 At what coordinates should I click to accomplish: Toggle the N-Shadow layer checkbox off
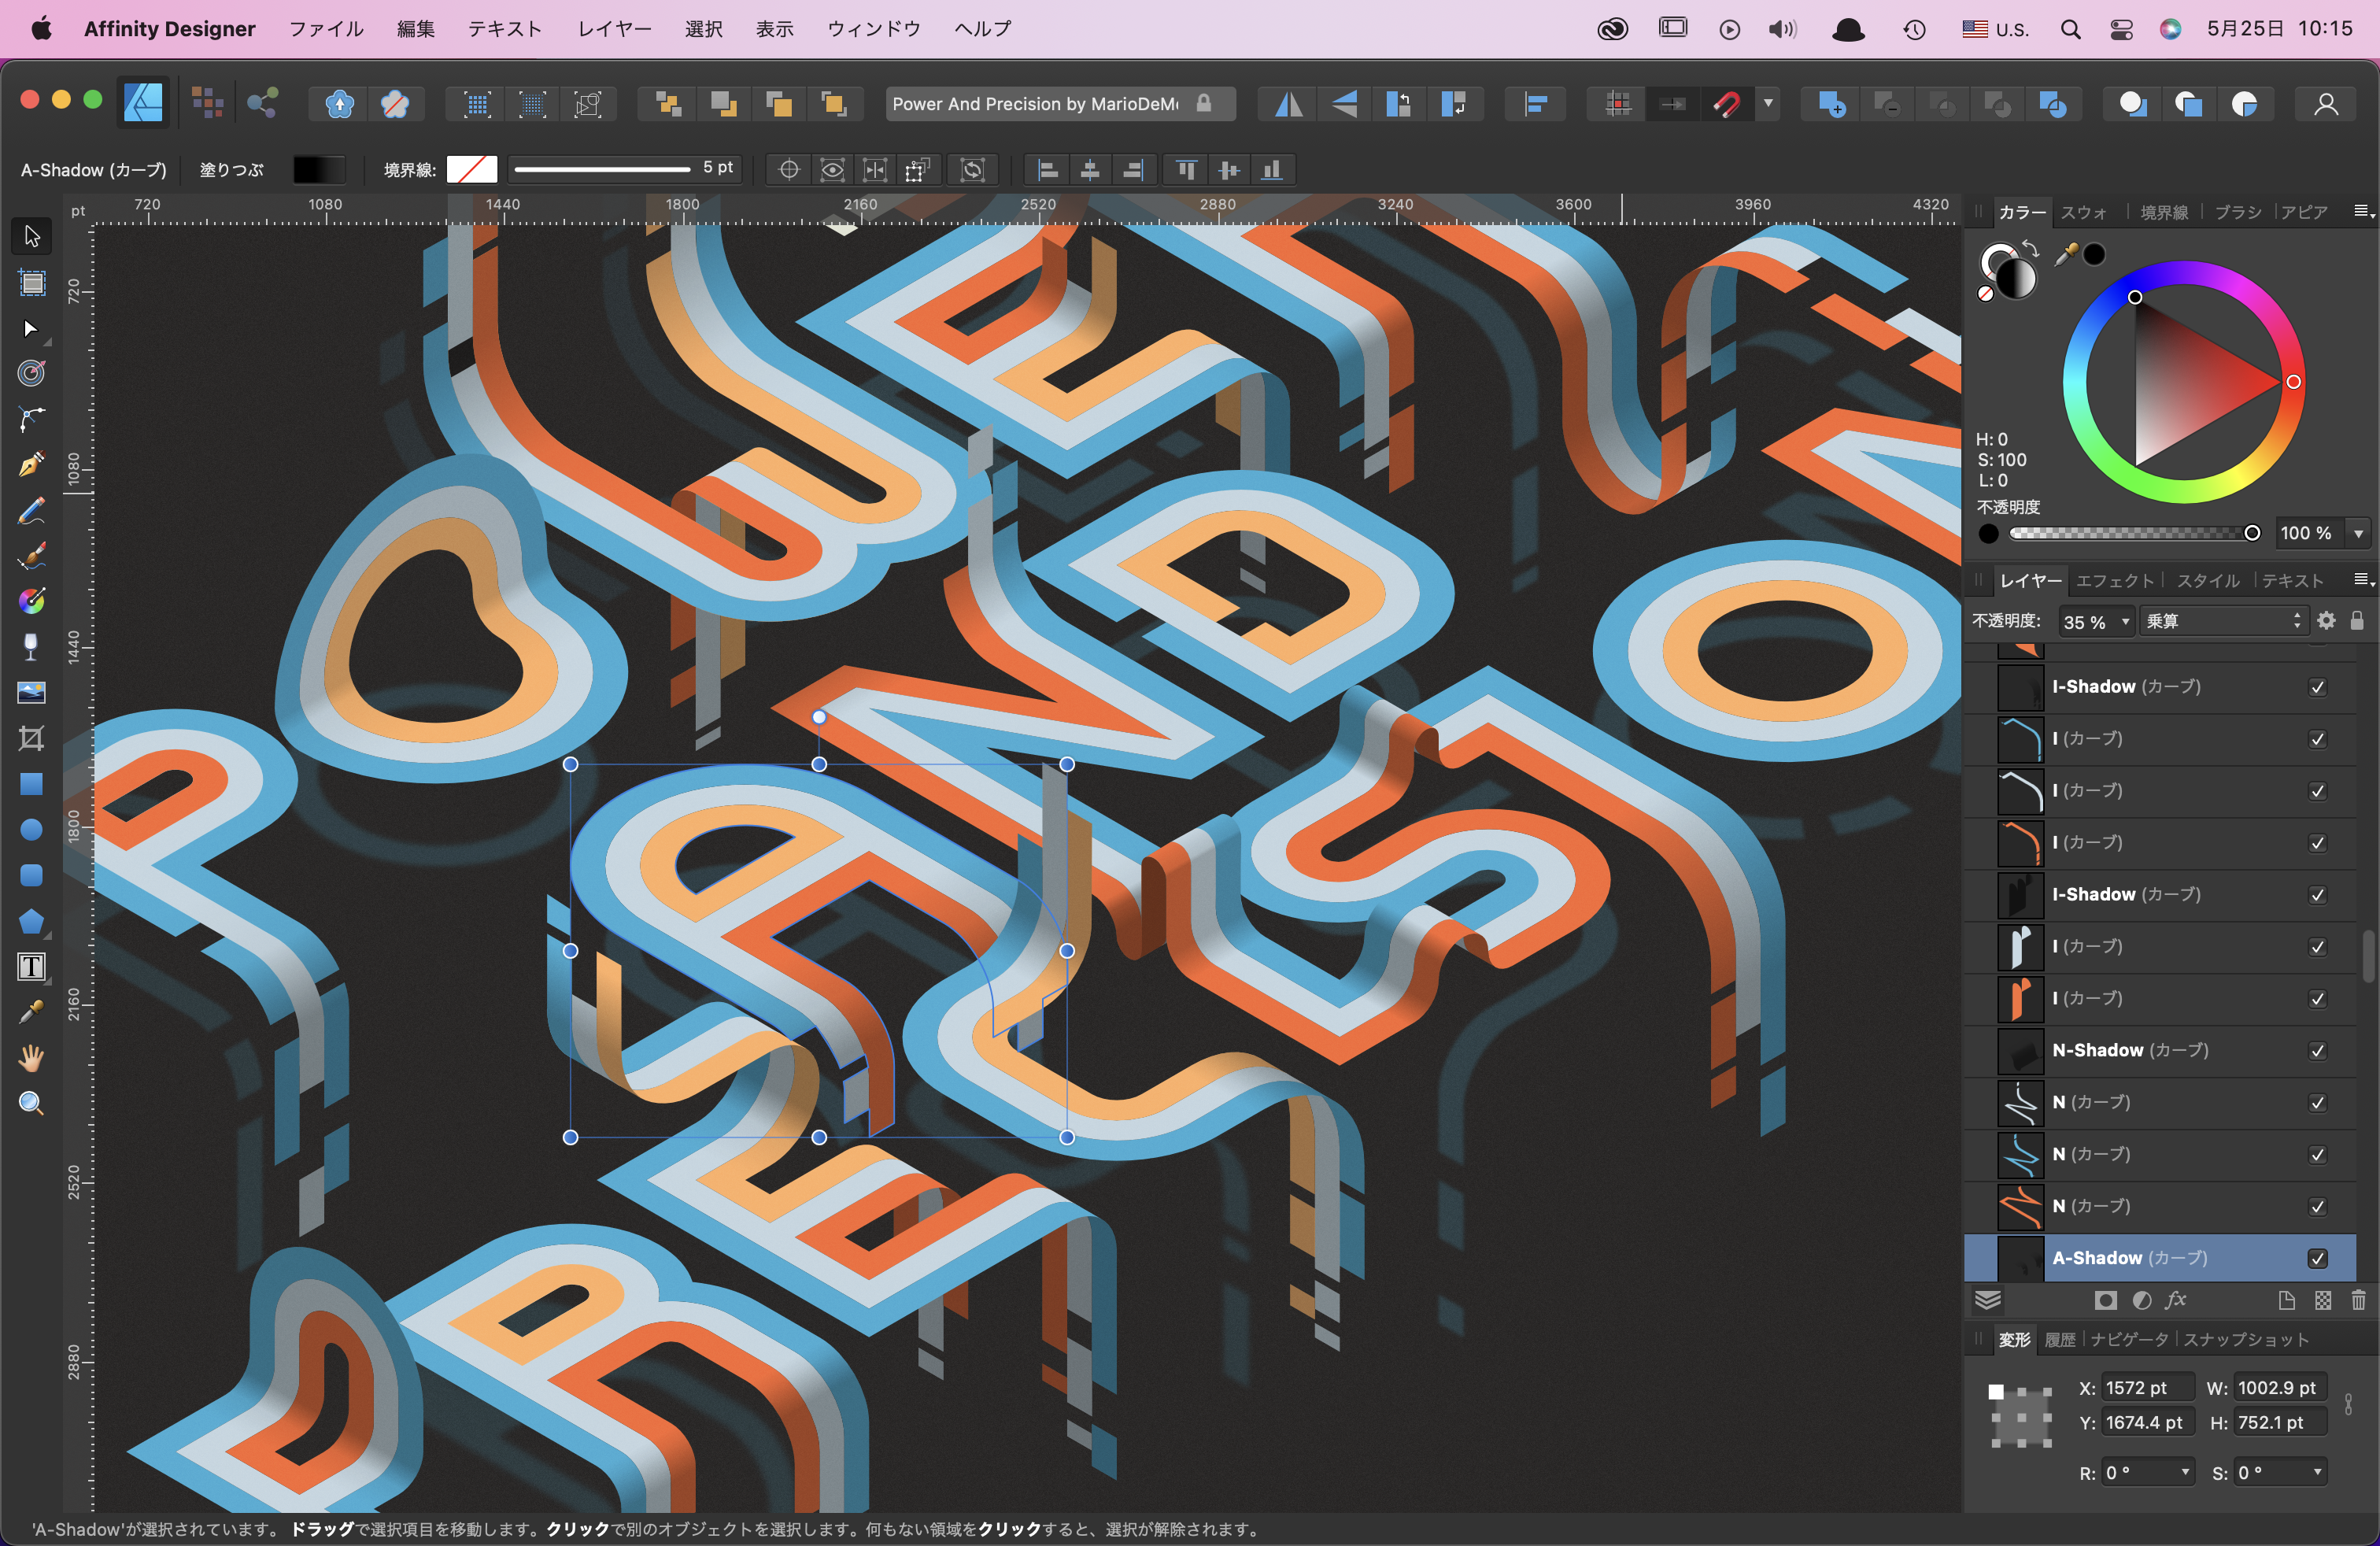click(x=2318, y=1051)
